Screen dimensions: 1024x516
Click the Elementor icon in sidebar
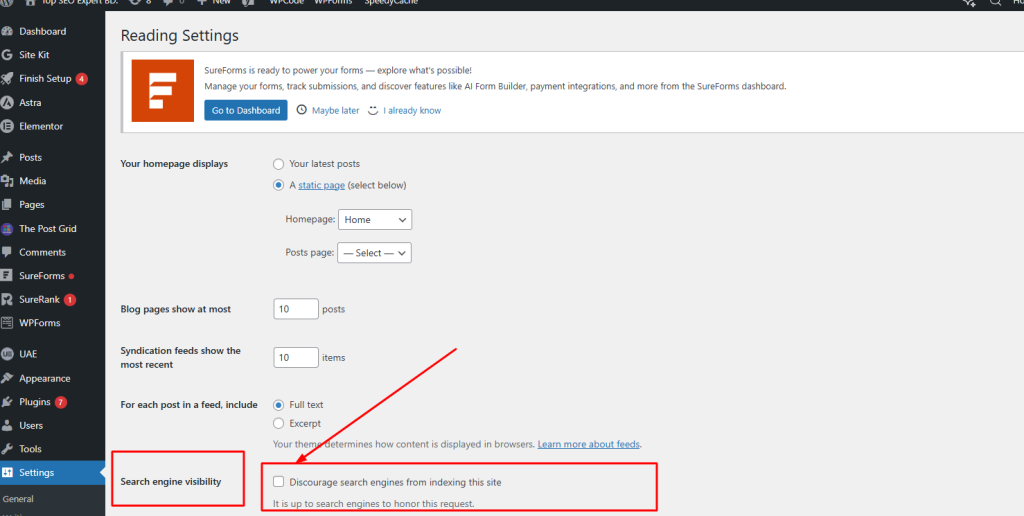pos(8,127)
